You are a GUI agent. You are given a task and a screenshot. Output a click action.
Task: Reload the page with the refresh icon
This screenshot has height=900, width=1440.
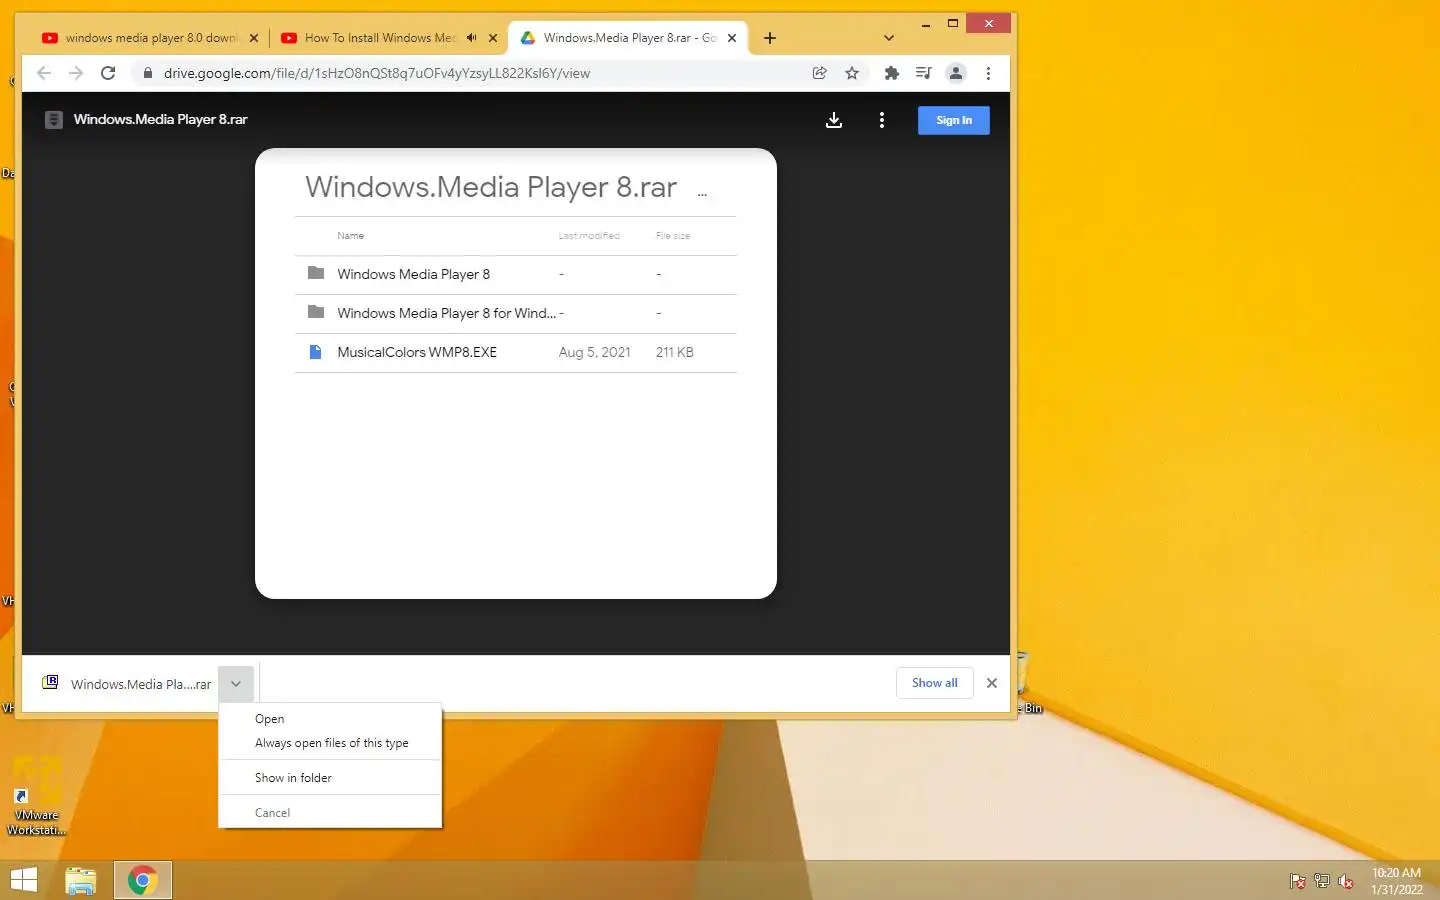point(108,73)
